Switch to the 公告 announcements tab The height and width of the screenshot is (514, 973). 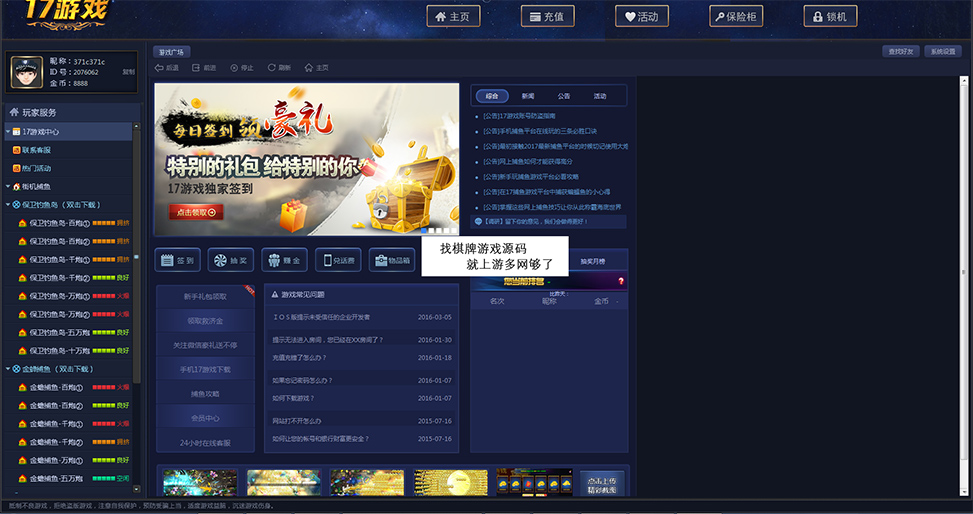[x=563, y=96]
